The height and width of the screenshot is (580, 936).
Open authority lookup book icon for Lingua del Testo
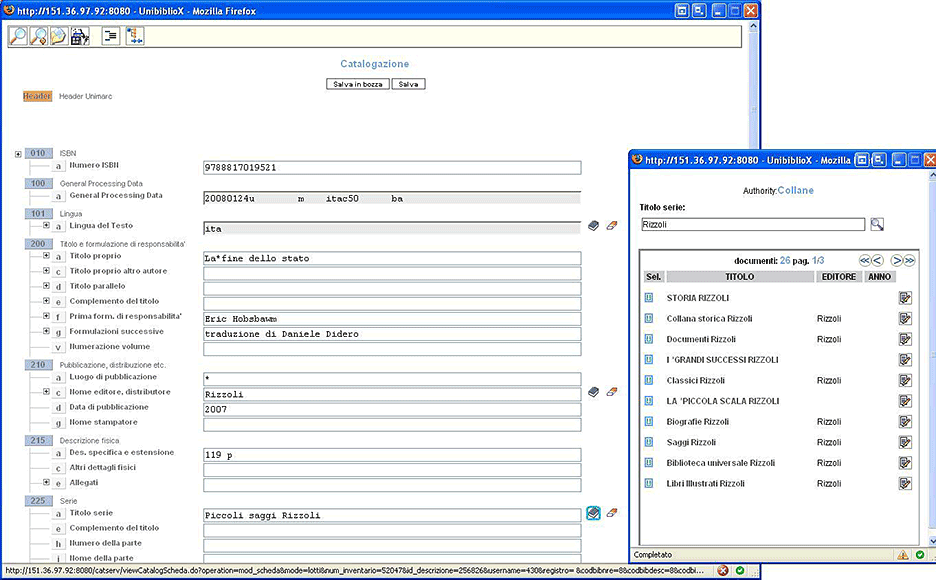point(593,226)
